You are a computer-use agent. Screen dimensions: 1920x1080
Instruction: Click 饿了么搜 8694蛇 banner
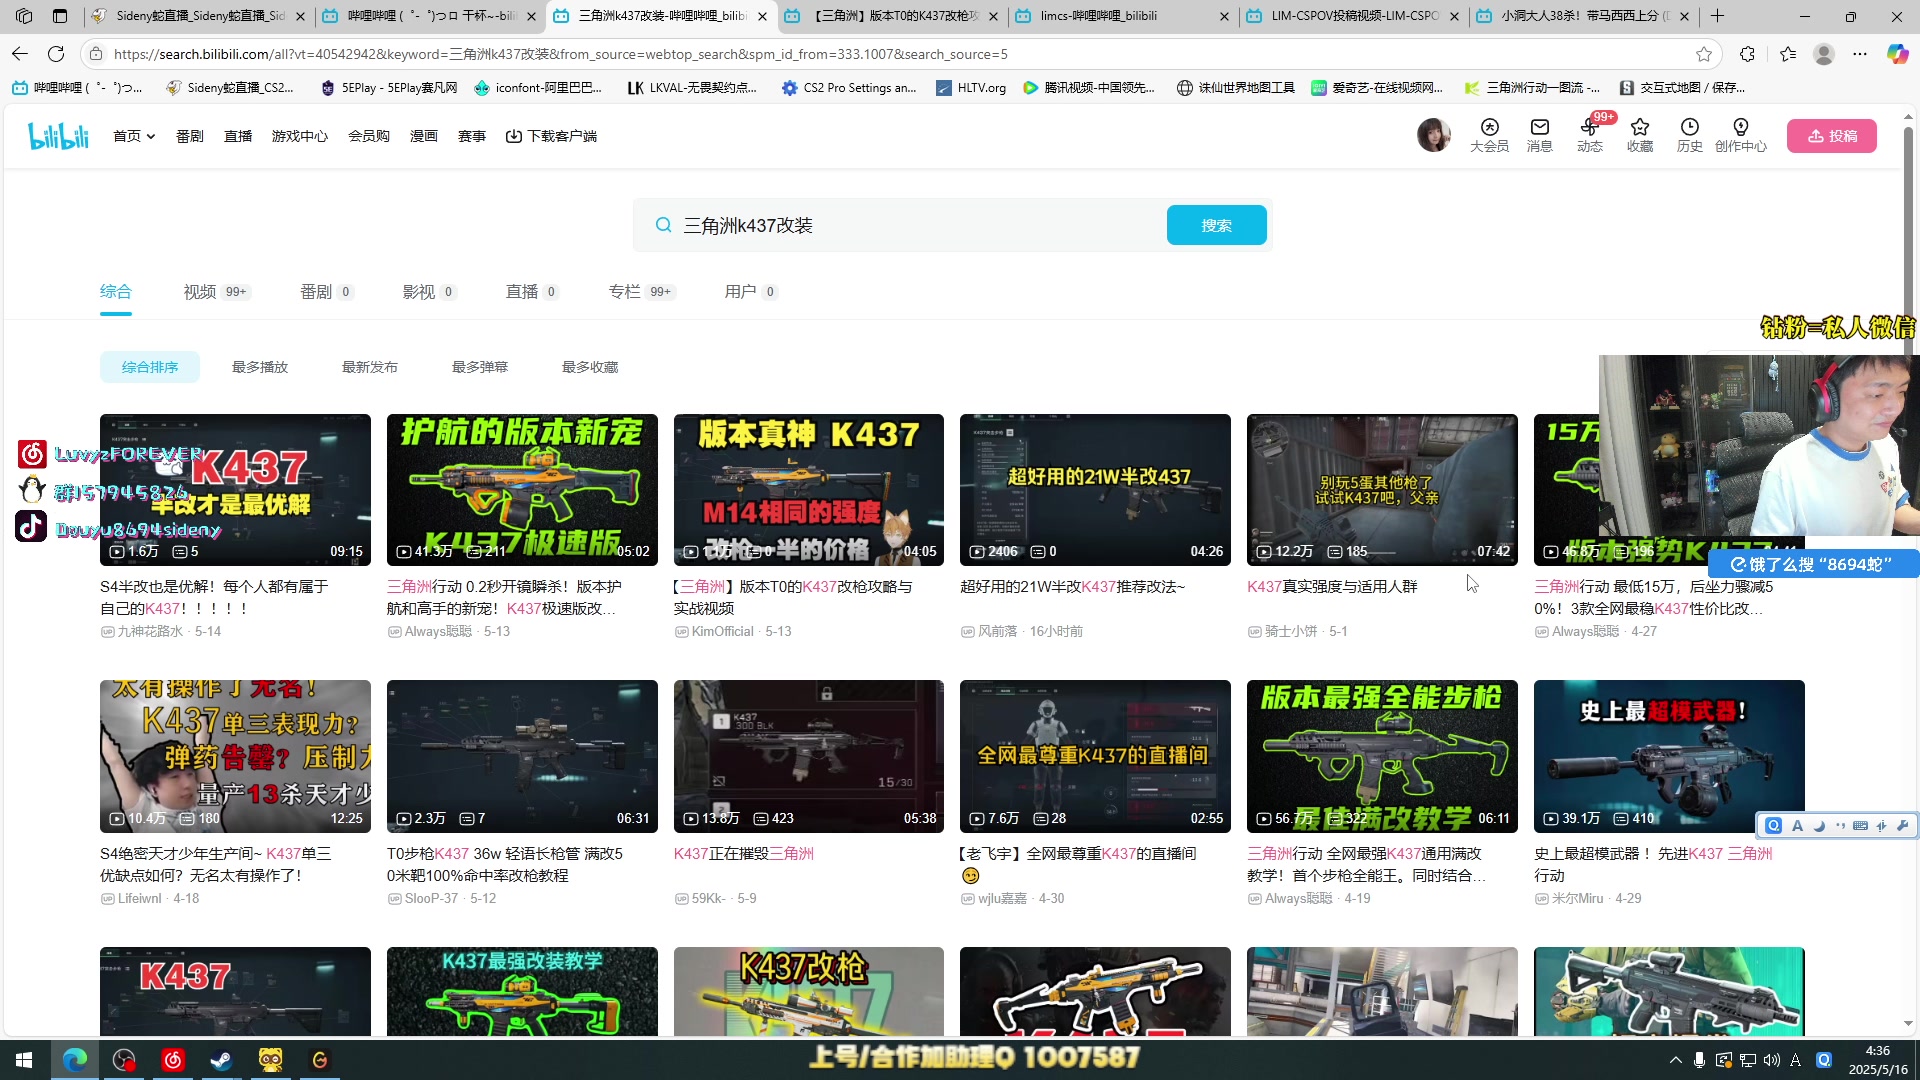pos(1812,564)
